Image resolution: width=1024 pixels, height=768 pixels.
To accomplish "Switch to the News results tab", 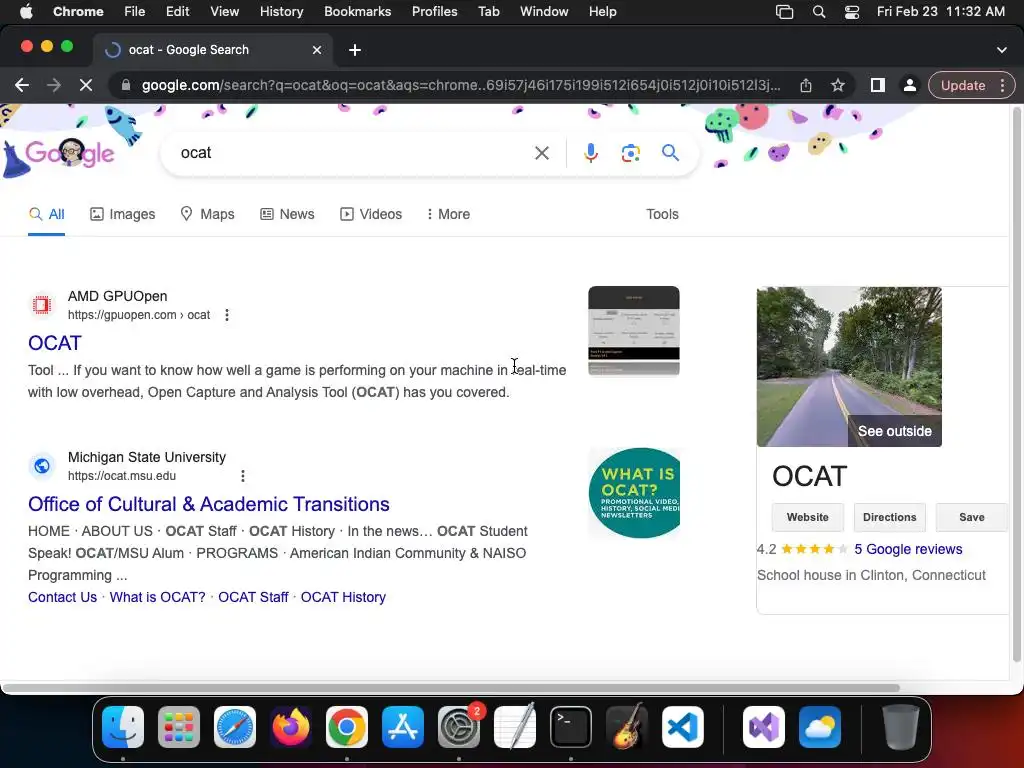I will pyautogui.click(x=287, y=214).
